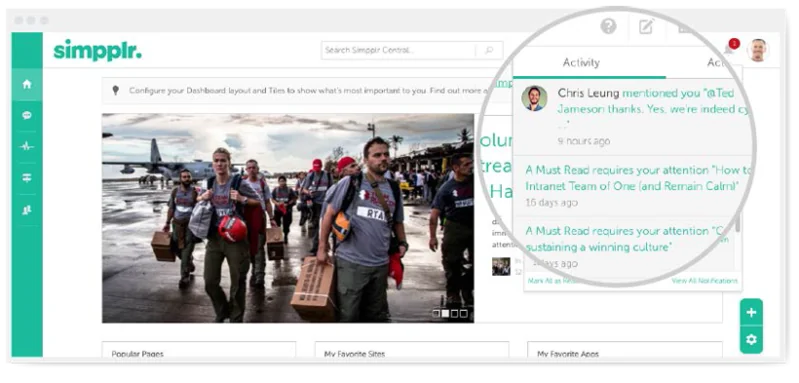
Task: Click the small author thumbnail beside the carousel
Action: tap(501, 266)
